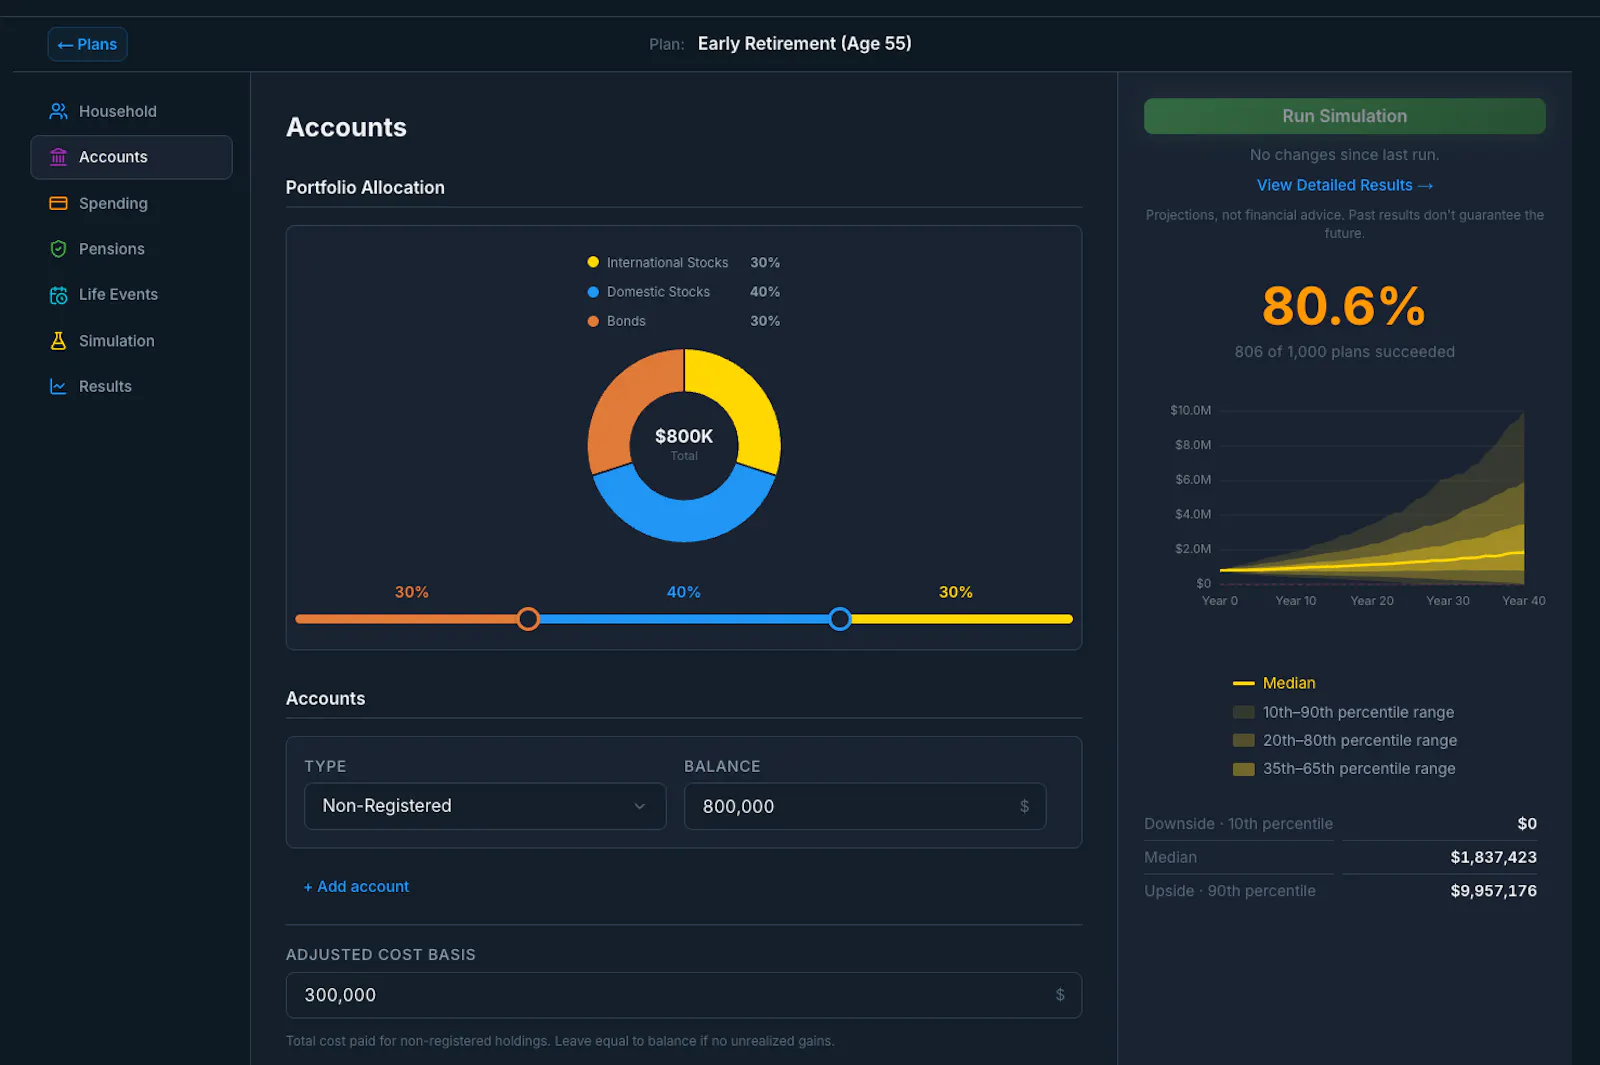Screen dimensions: 1600x1065
Task: Open View Detailed Results link
Action: pyautogui.click(x=1344, y=185)
